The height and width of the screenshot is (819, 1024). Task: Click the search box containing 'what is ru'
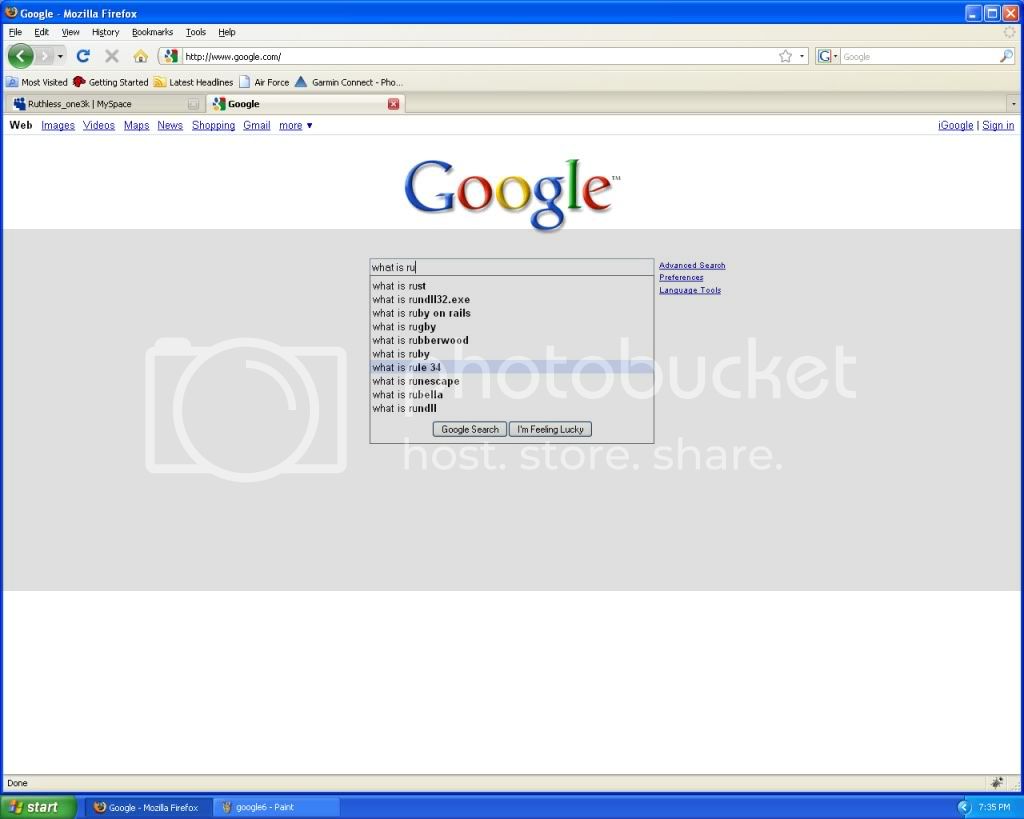point(511,267)
